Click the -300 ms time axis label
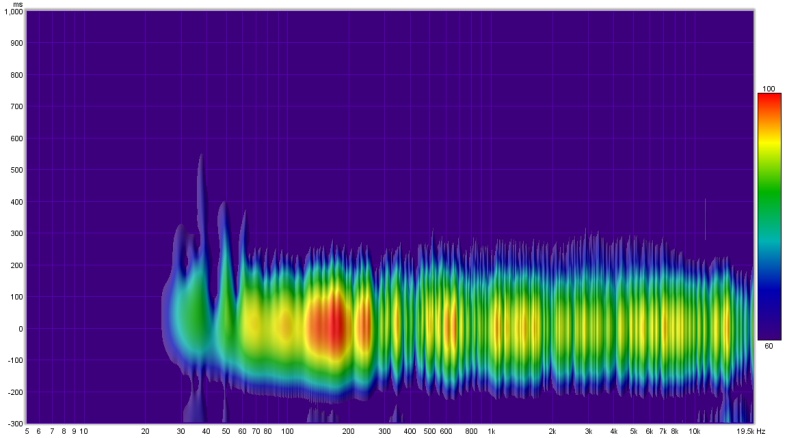 pos(15,423)
